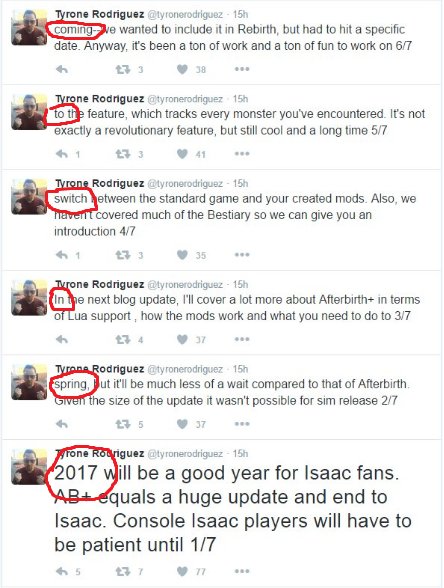Retweet the tweet ending in 6/7
Viewport: 444px width, 588px height.
123,69
